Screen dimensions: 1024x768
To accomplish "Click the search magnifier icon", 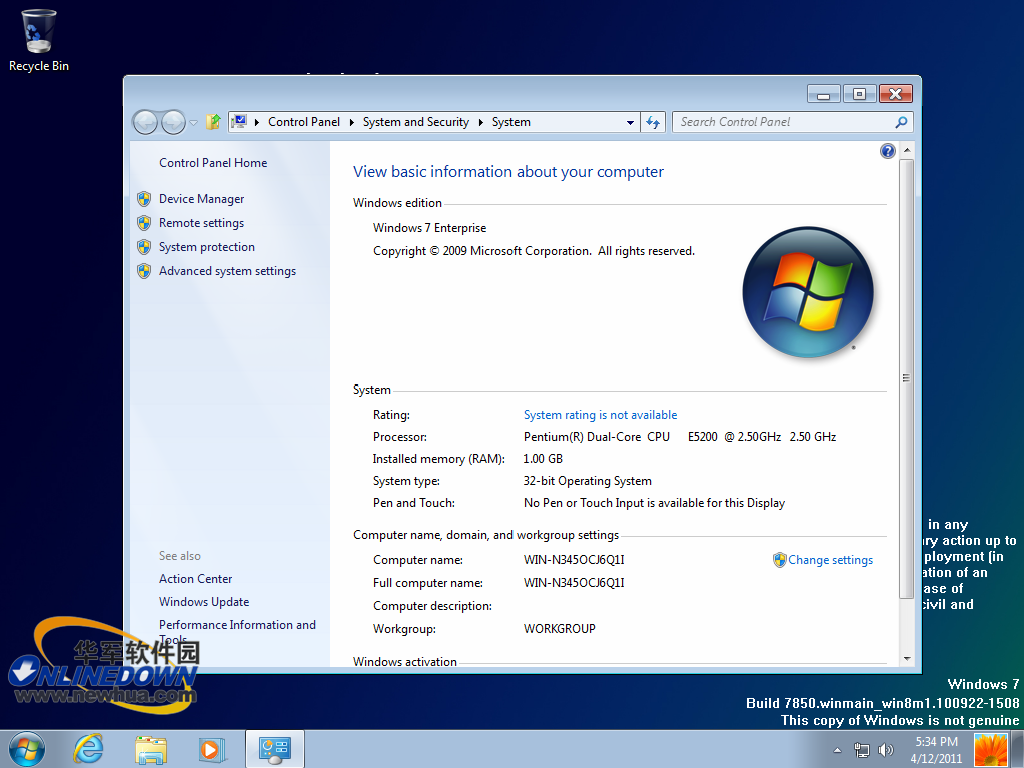I will tap(901, 122).
